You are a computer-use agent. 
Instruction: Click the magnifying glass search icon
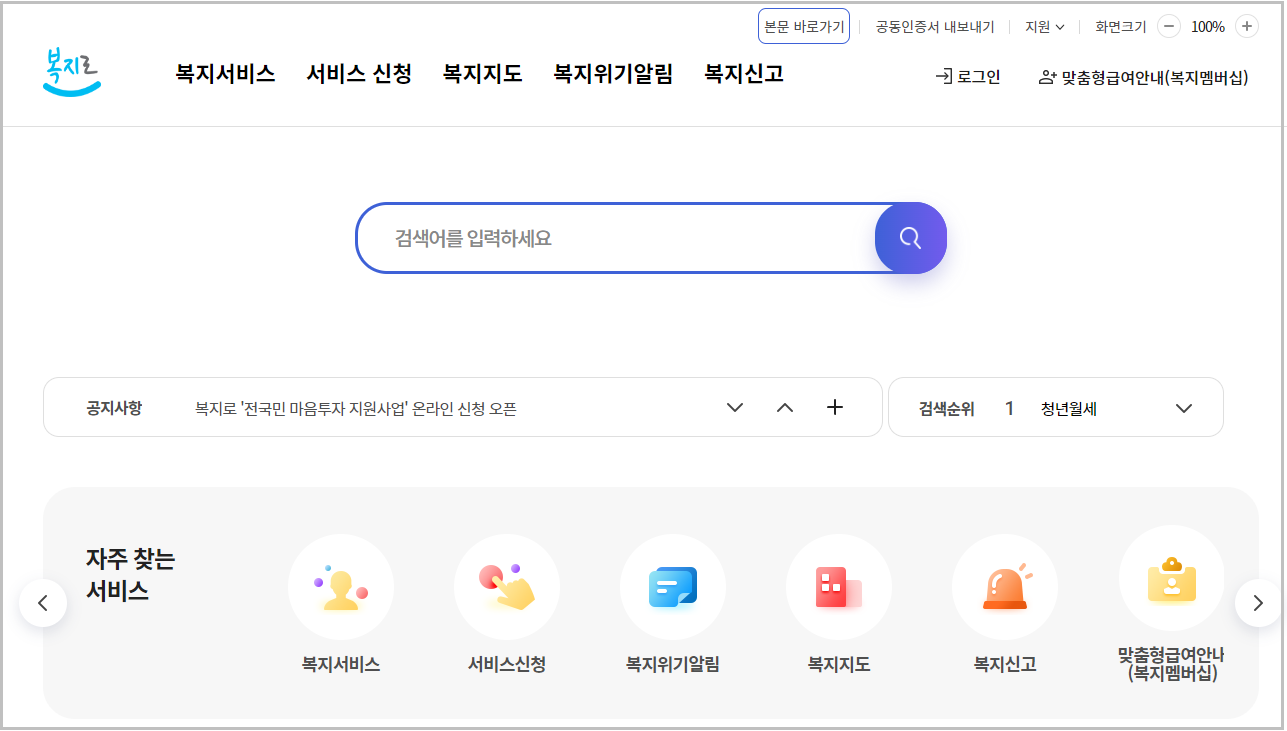[909, 238]
